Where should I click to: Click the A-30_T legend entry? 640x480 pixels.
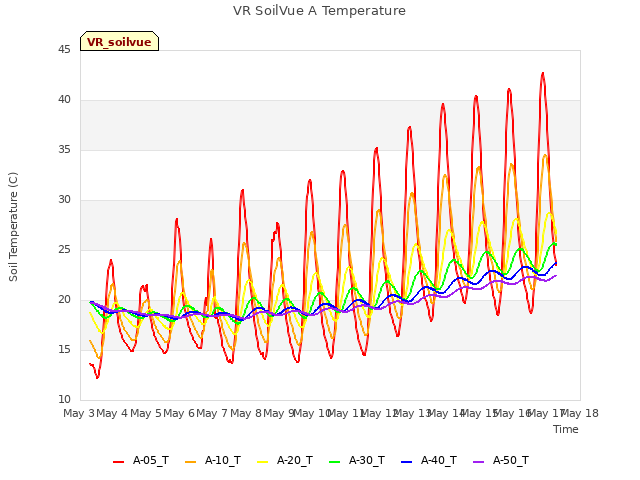[357, 461]
